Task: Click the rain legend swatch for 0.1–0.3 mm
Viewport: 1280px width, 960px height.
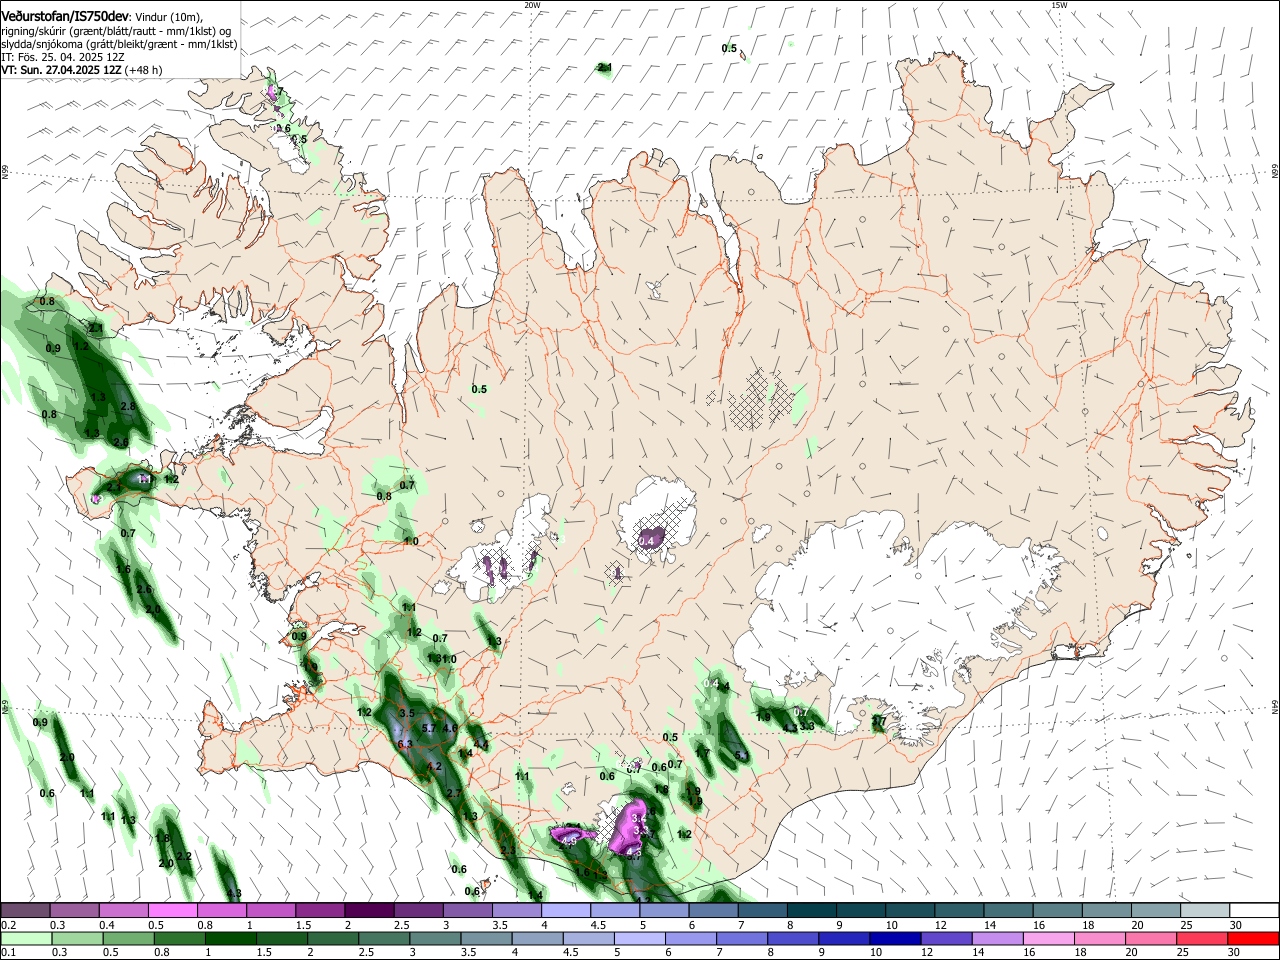Action: click(x=25, y=938)
